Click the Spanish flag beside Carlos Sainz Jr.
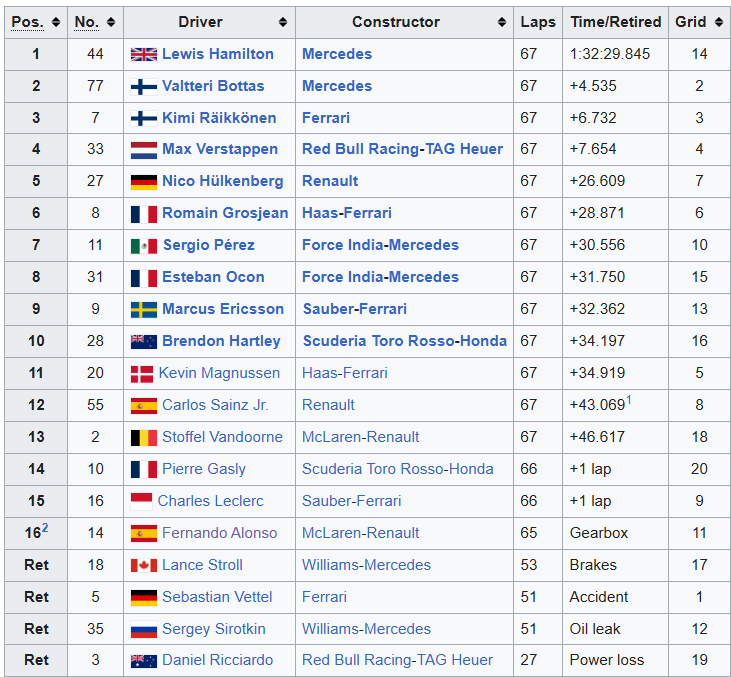 click(144, 406)
